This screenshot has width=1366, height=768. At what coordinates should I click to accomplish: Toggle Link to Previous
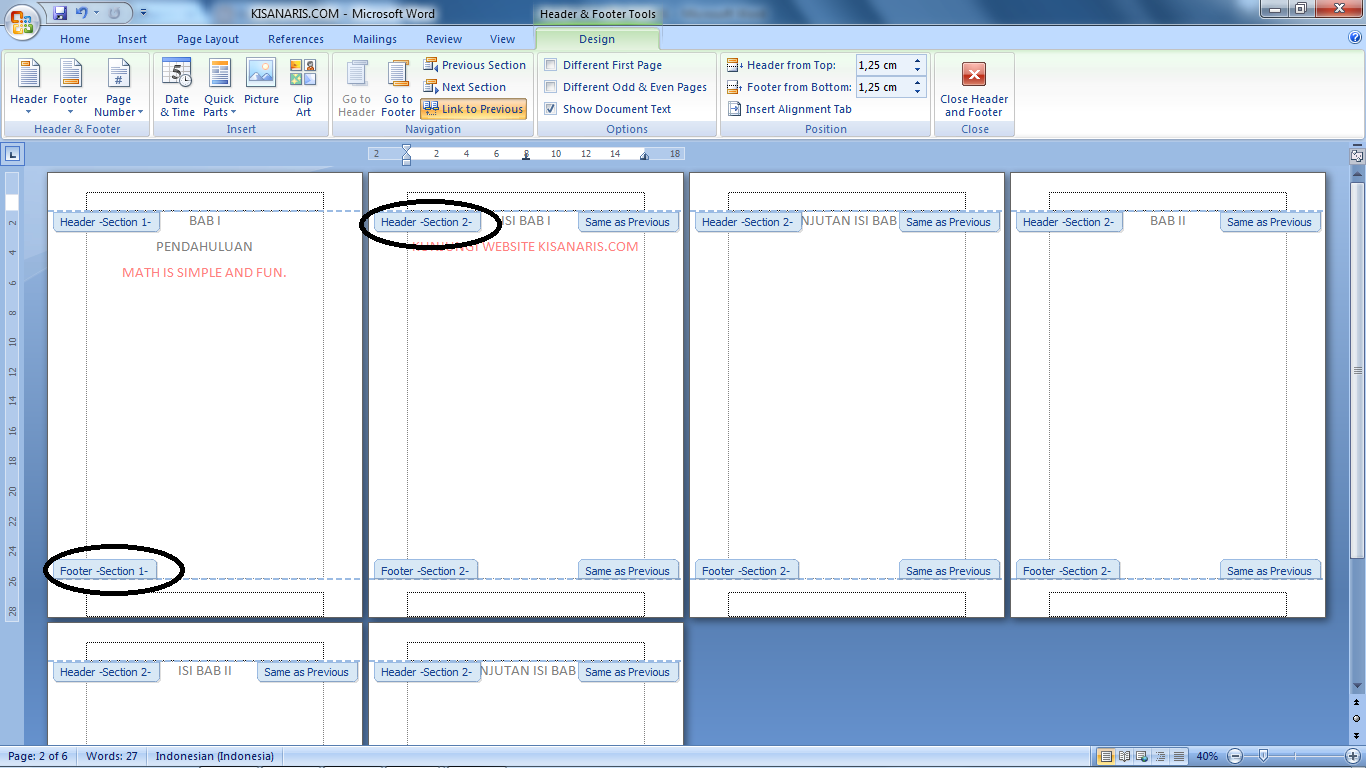tap(473, 109)
